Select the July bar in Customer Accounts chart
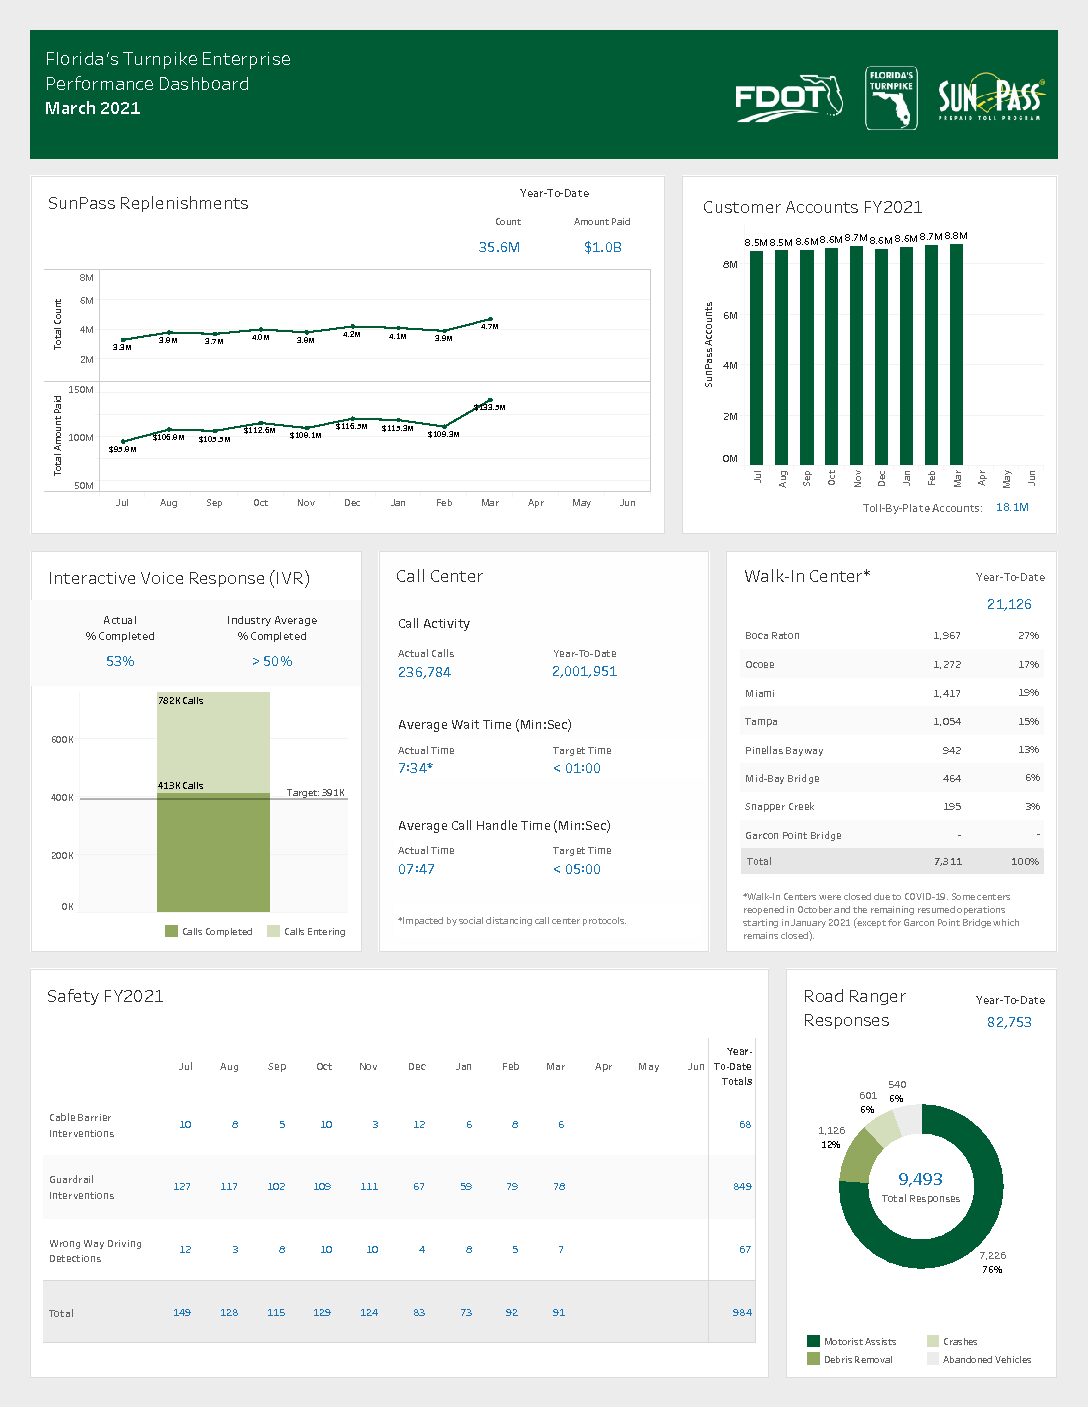This screenshot has width=1088, height=1408. pos(757,358)
